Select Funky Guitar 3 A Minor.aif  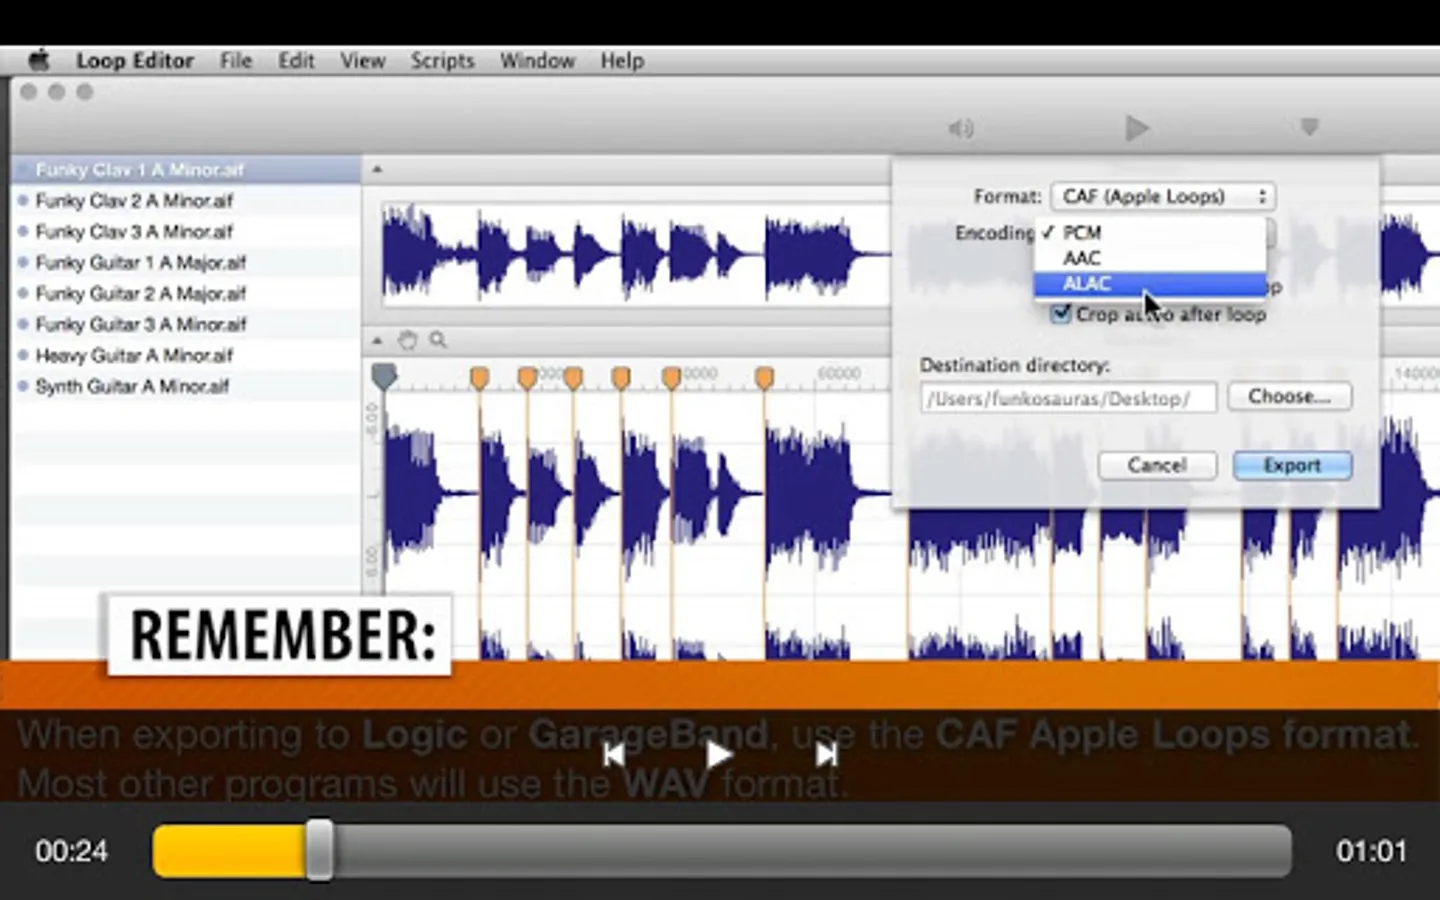(186, 325)
